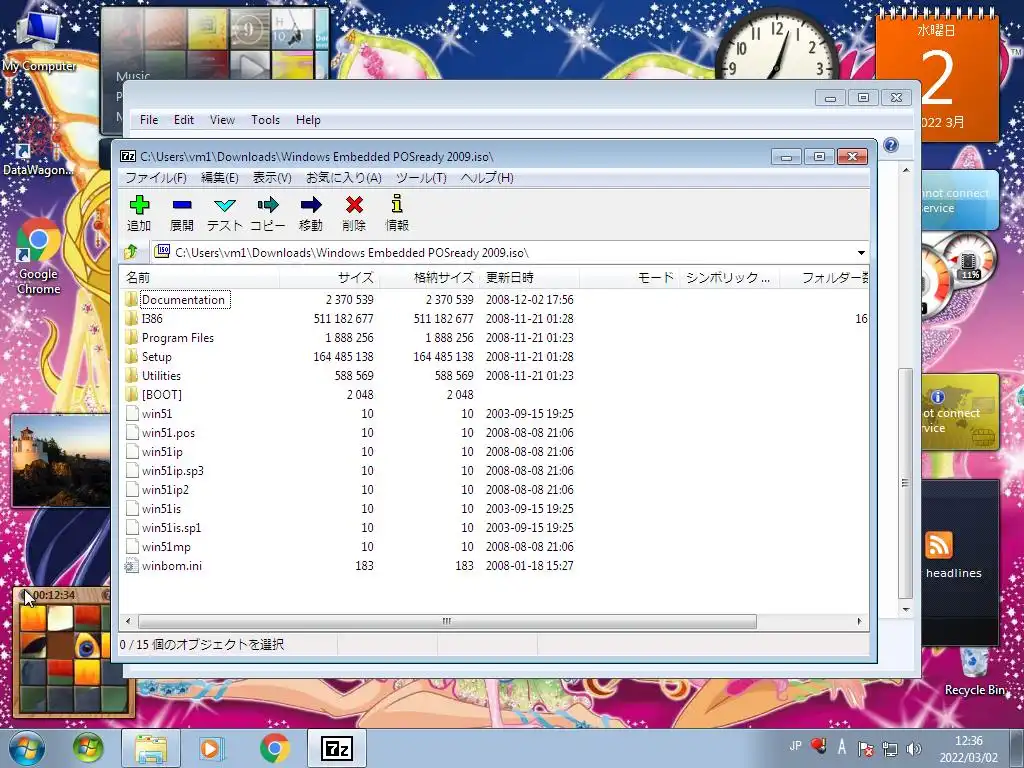The height and width of the screenshot is (768, 1024).
Task: Click the blue help icon in background window
Action: coord(891,145)
